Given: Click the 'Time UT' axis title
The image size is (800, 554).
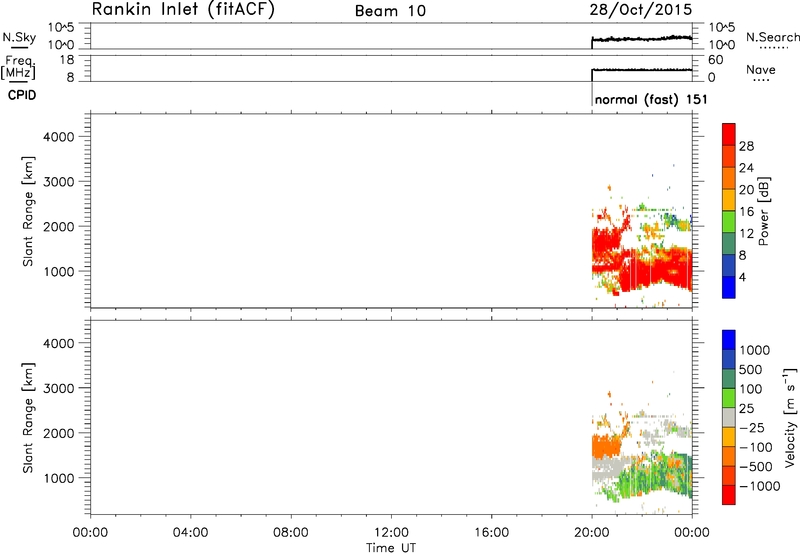Looking at the screenshot, I should click(x=391, y=548).
